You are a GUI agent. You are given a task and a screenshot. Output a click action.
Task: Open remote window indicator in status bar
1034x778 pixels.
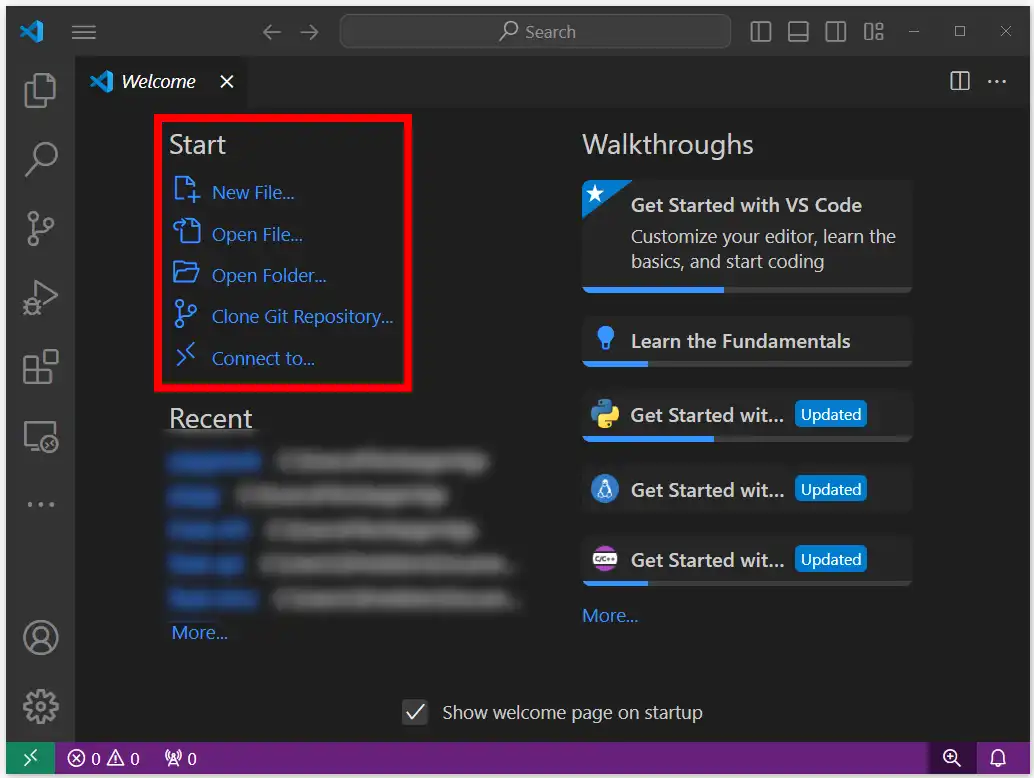point(30,758)
